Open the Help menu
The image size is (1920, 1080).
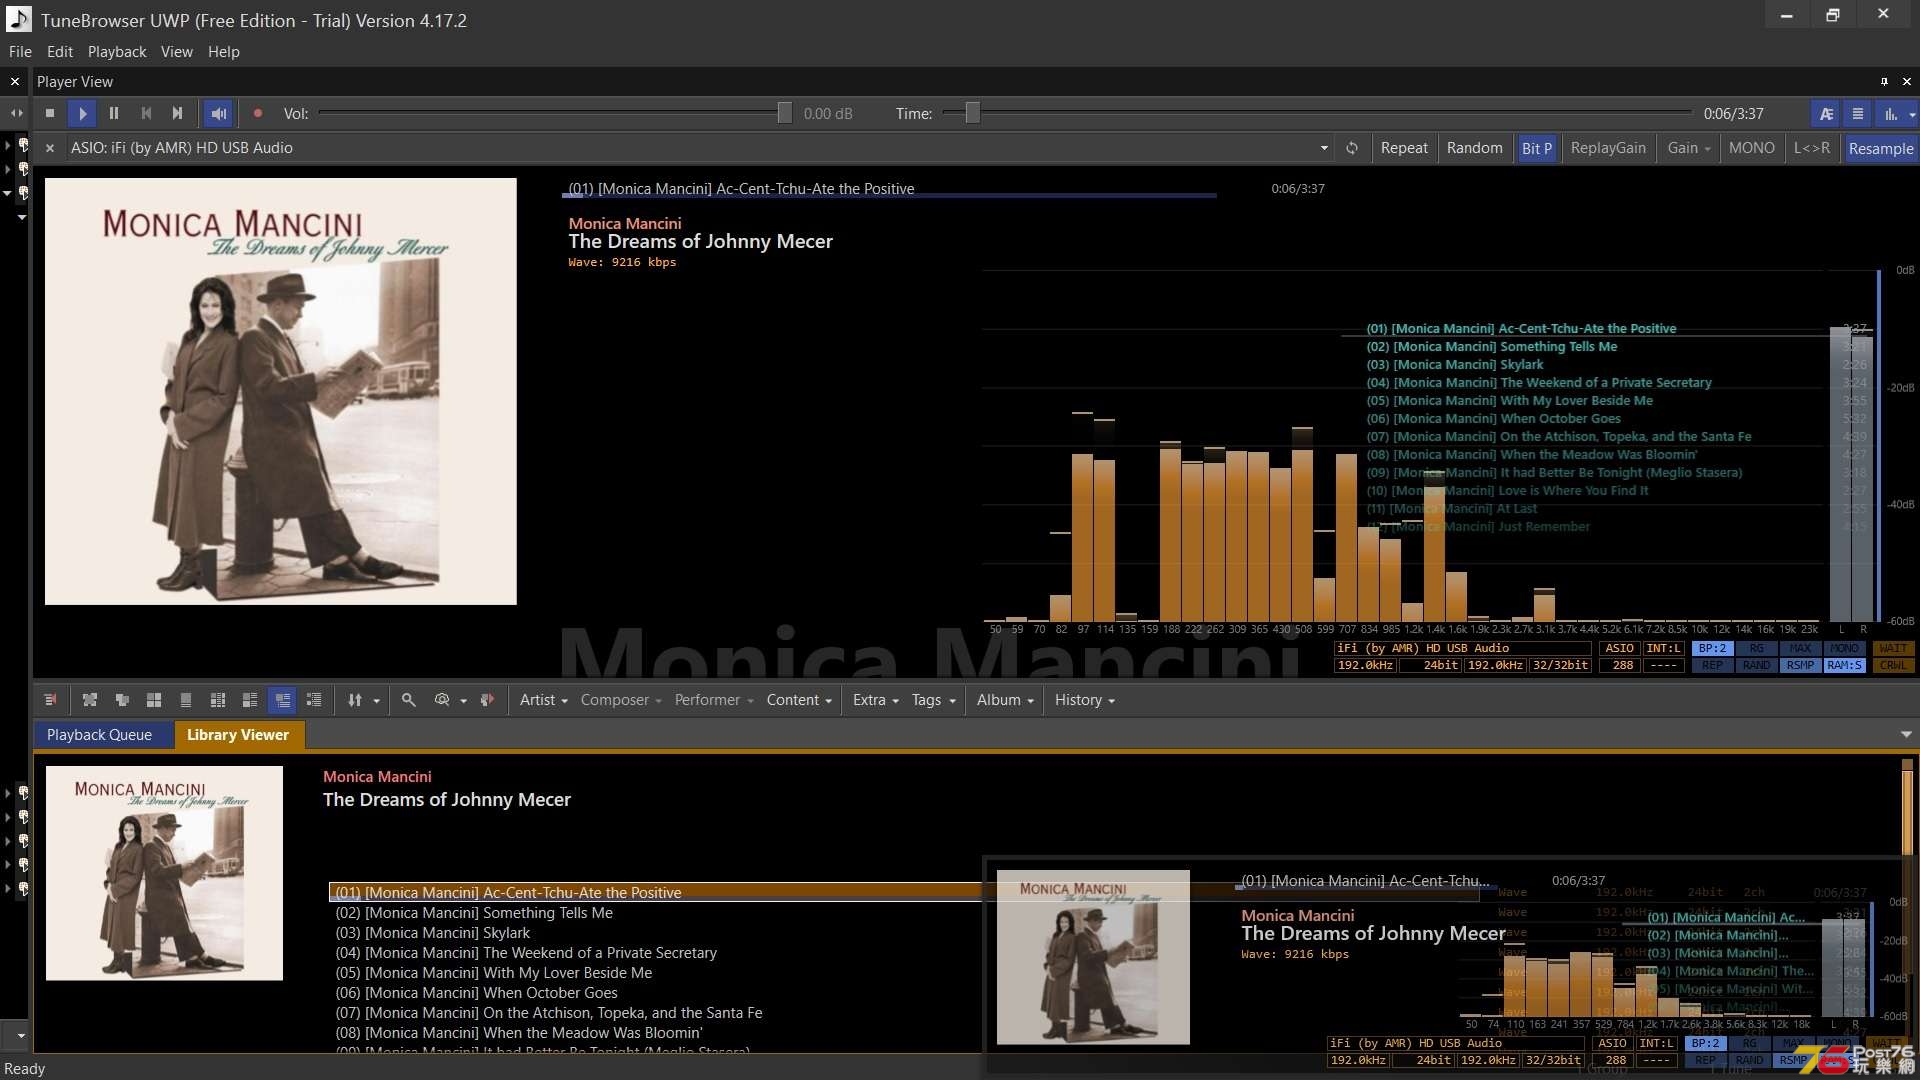[x=224, y=52]
